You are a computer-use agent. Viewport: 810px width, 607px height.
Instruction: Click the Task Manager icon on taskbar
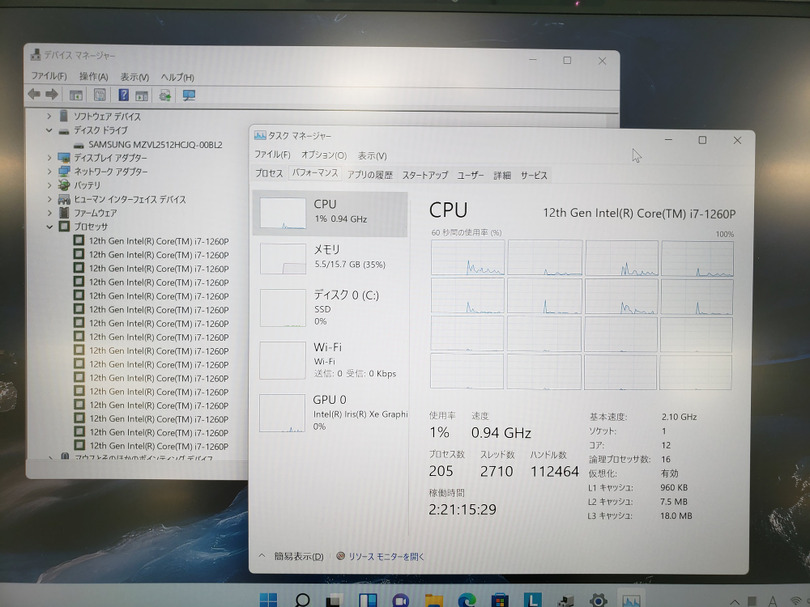click(631, 600)
